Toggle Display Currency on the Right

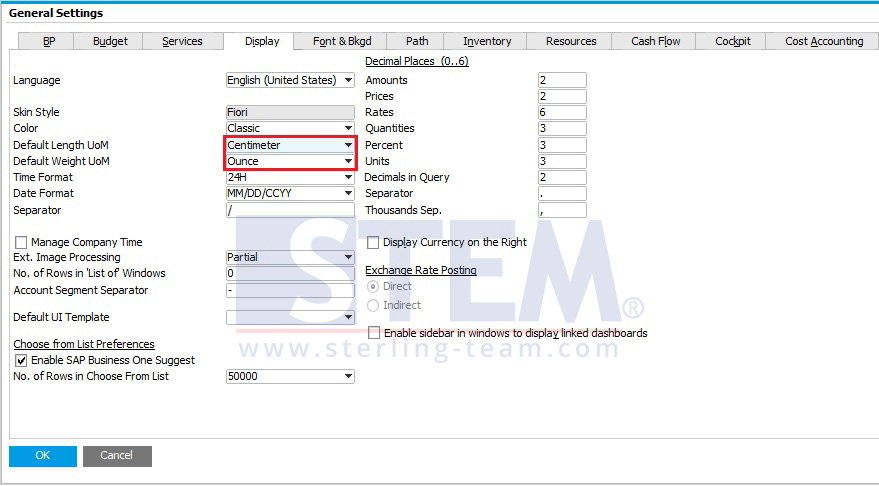tap(373, 243)
